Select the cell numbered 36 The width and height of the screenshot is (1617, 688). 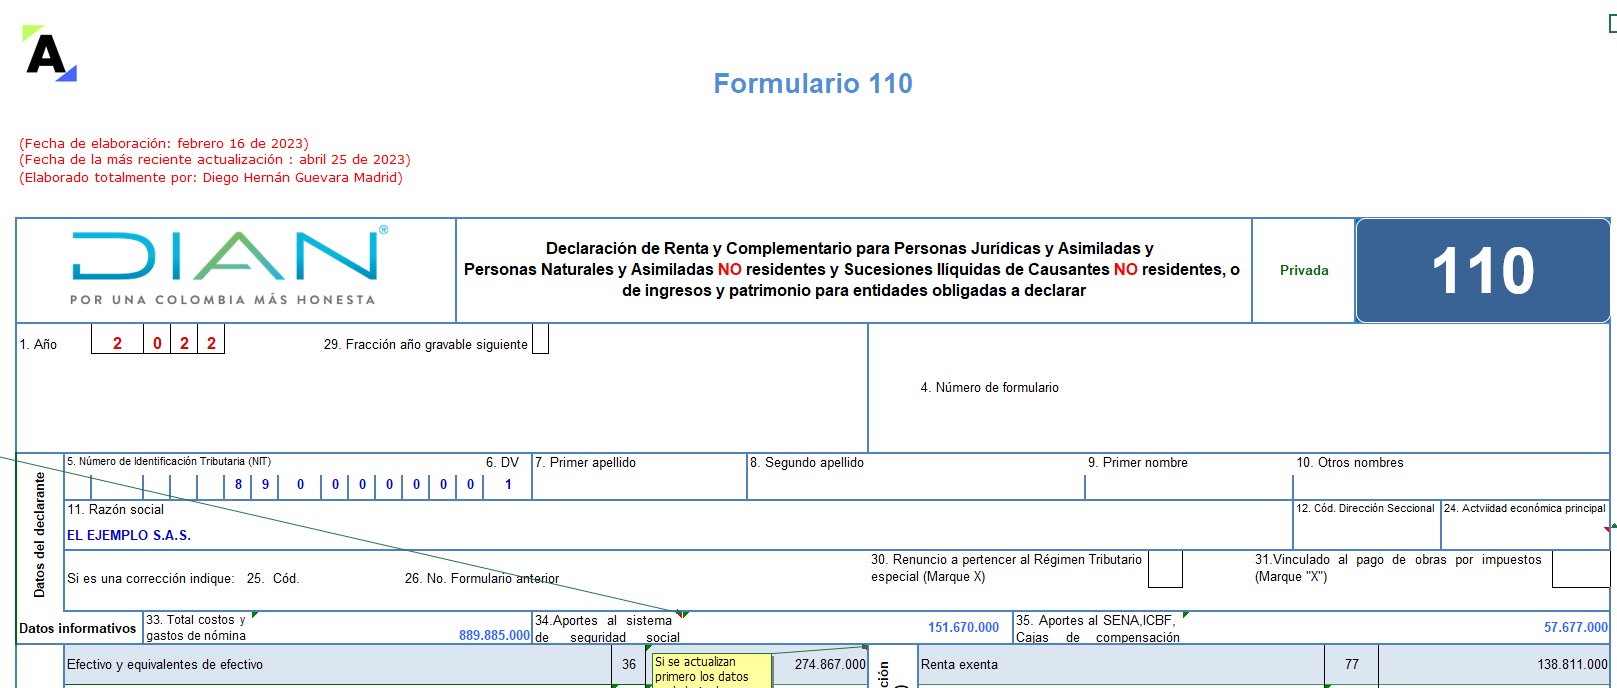point(628,664)
